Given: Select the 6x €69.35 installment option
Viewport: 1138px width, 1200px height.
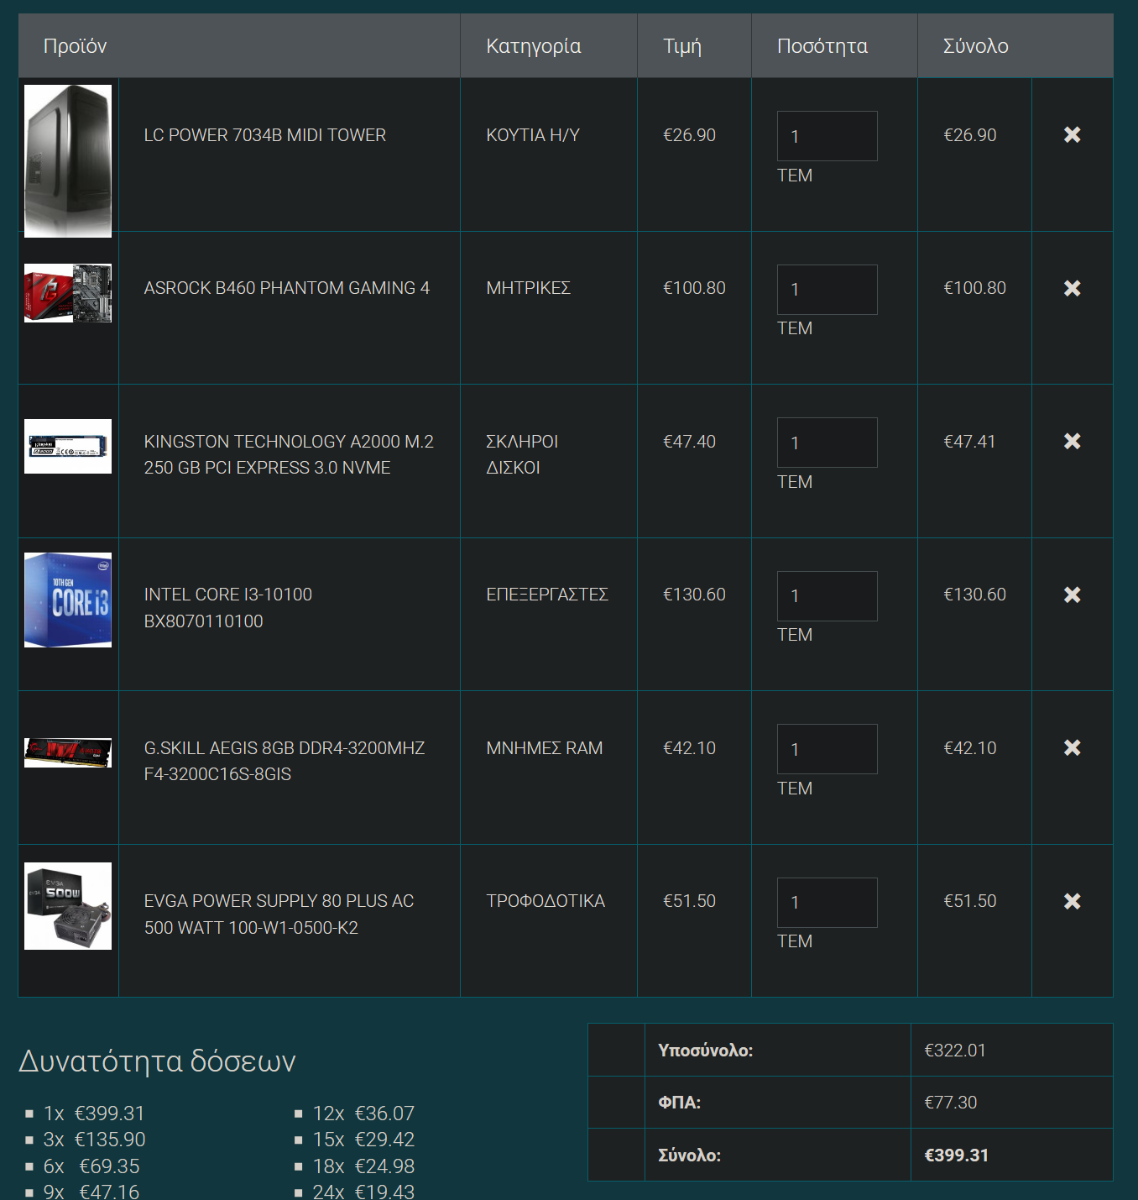Looking at the screenshot, I should pyautogui.click(x=91, y=1166).
